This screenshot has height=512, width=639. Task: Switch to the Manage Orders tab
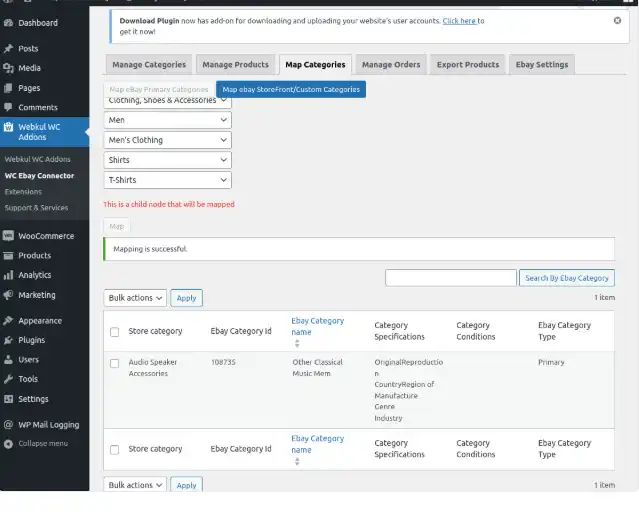point(391,65)
